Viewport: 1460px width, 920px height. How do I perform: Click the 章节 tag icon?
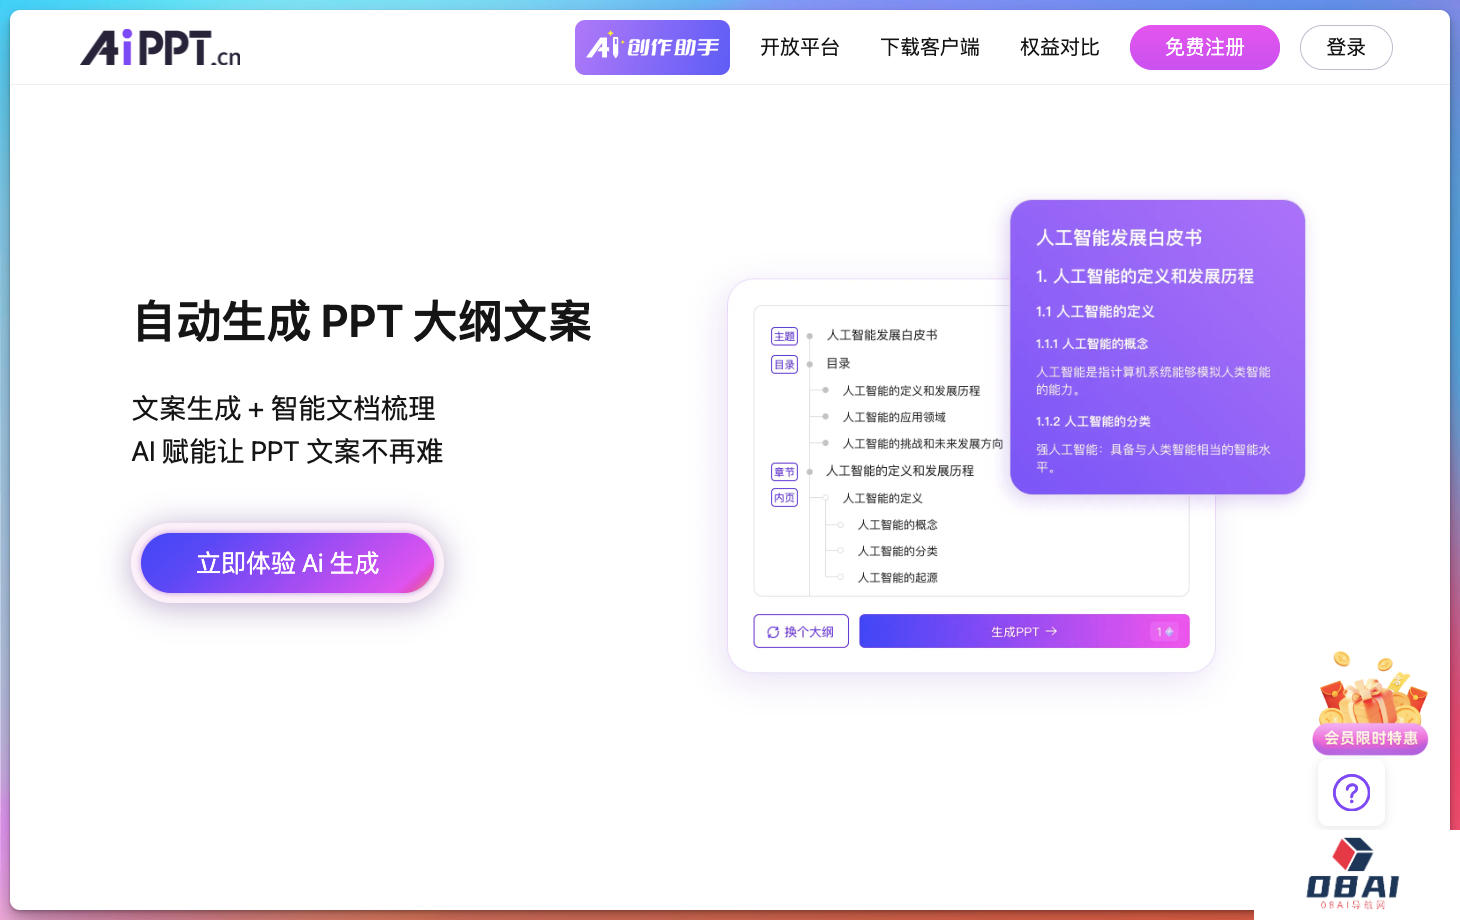point(784,472)
